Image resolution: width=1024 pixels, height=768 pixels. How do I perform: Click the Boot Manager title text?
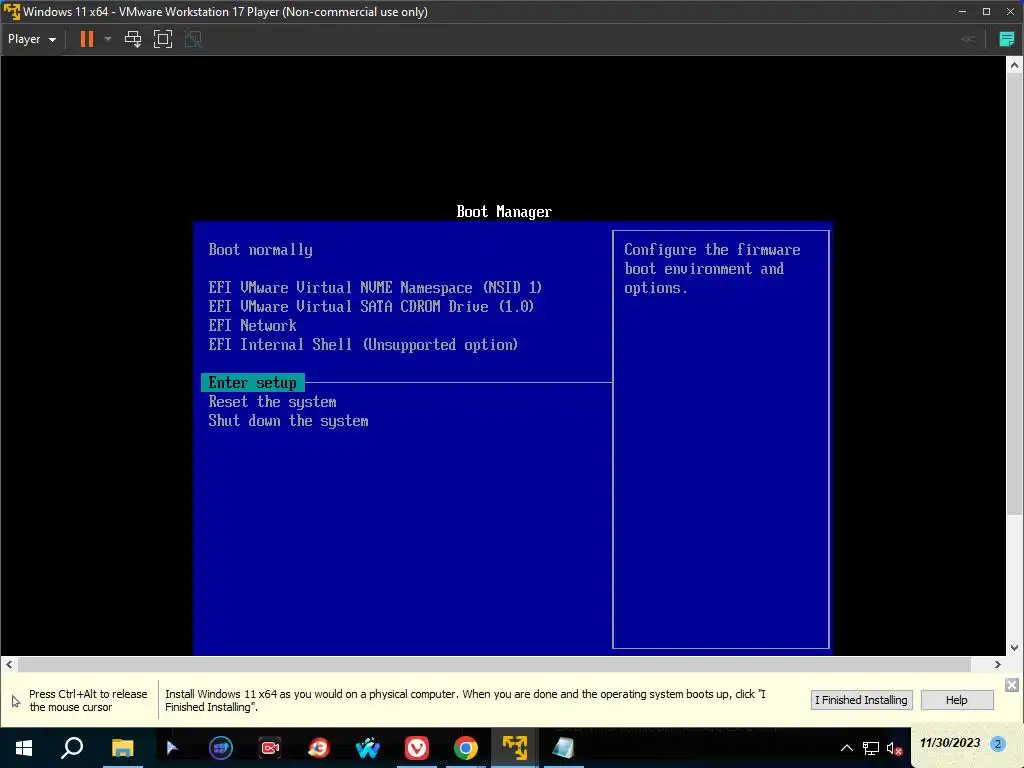(504, 212)
